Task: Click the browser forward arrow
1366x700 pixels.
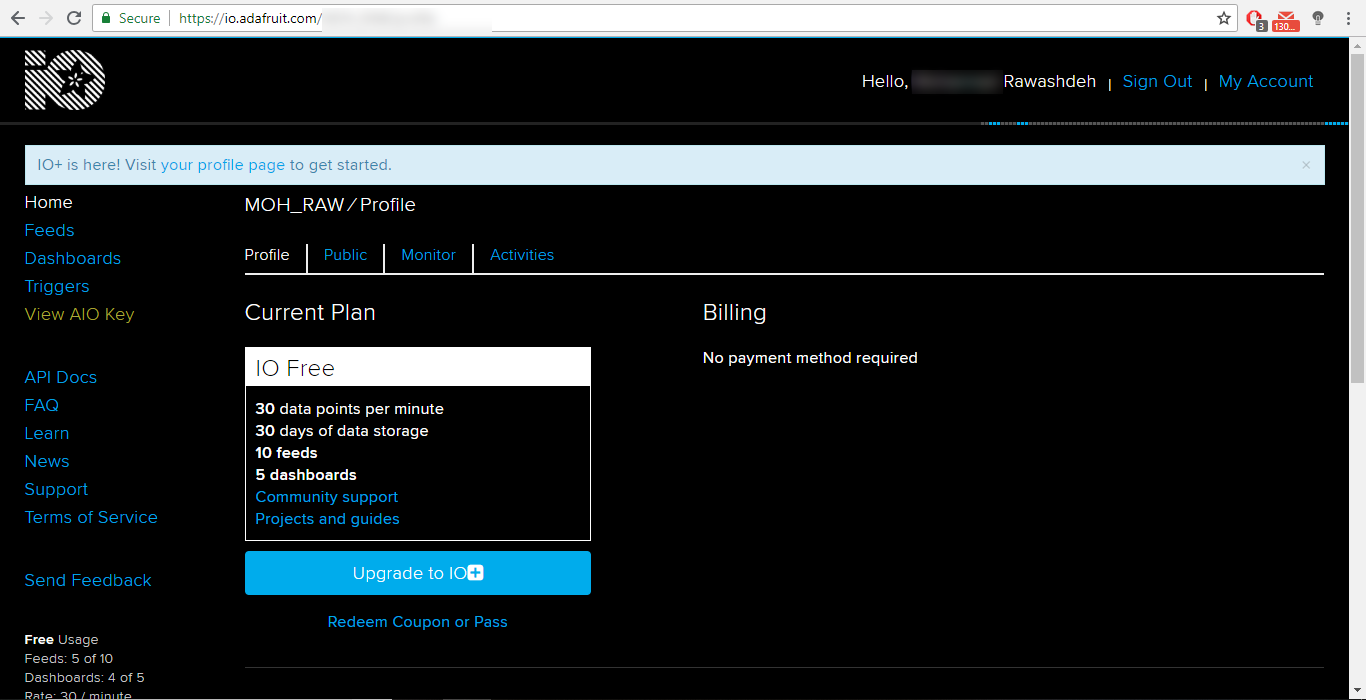Action: pyautogui.click(x=46, y=18)
